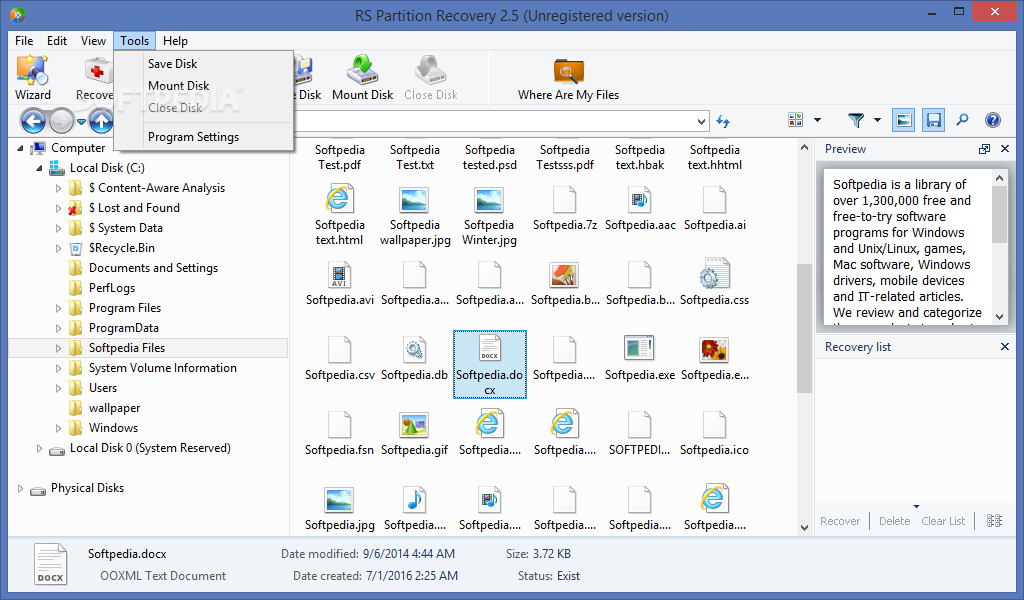The image size is (1024, 600).
Task: Collapse the Computer tree node
Action: [x=20, y=148]
